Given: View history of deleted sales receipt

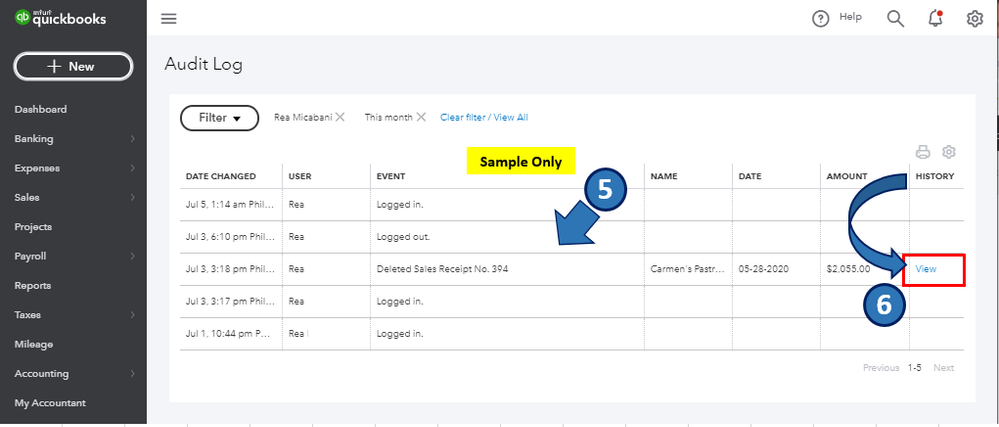Looking at the screenshot, I should pyautogui.click(x=925, y=269).
